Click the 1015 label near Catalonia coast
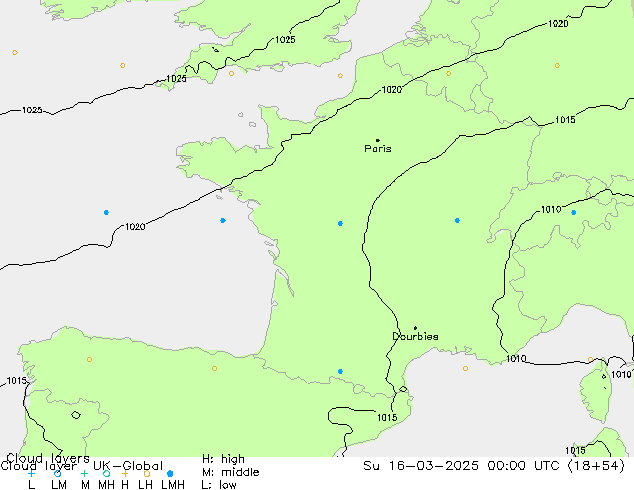The image size is (634, 490). (x=387, y=418)
